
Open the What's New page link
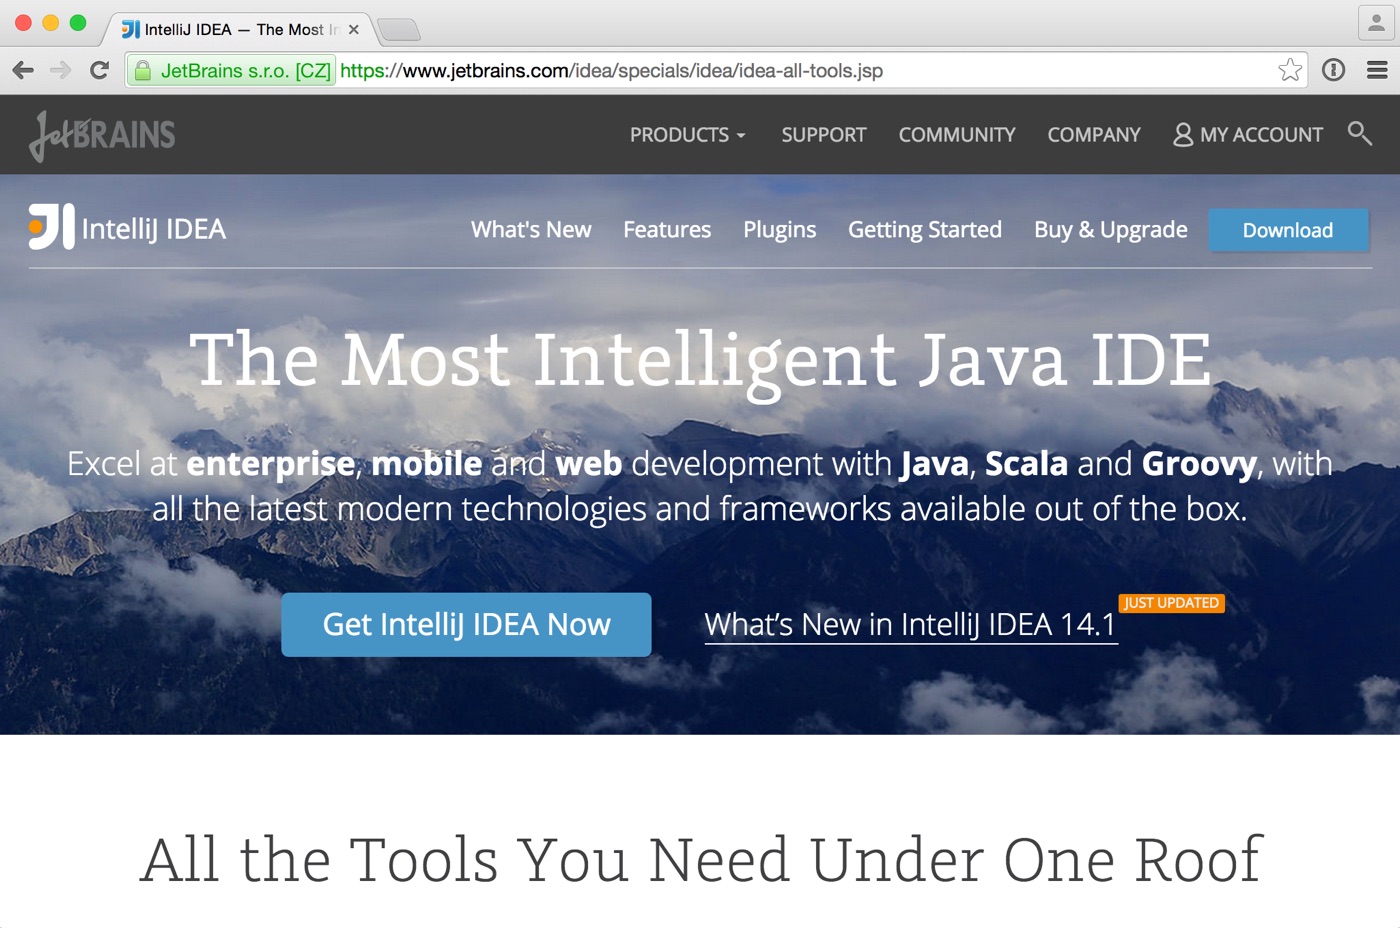tap(531, 230)
